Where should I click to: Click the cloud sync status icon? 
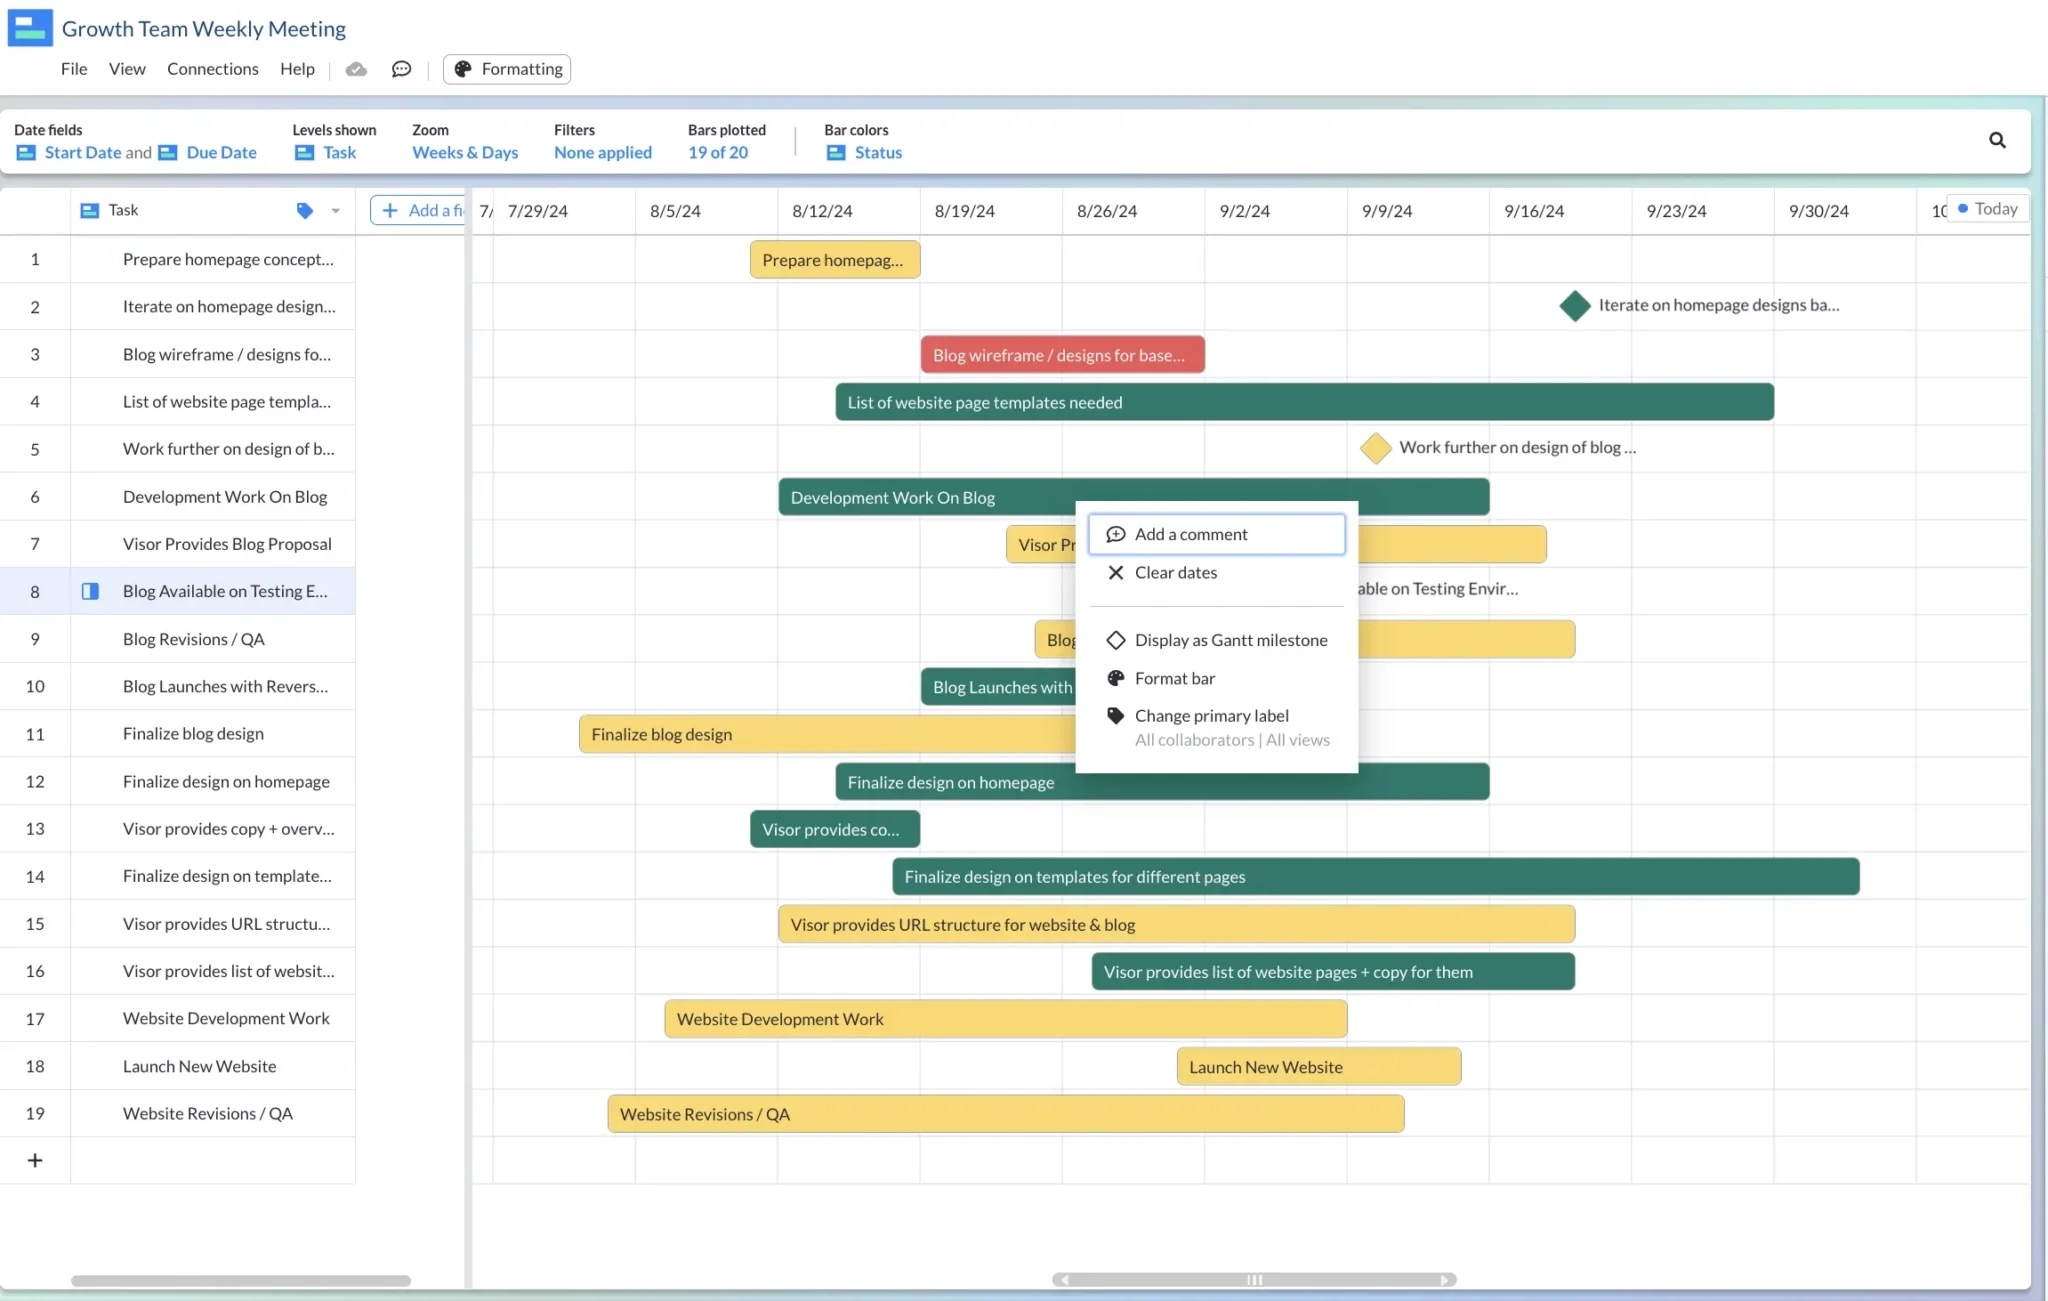356,69
